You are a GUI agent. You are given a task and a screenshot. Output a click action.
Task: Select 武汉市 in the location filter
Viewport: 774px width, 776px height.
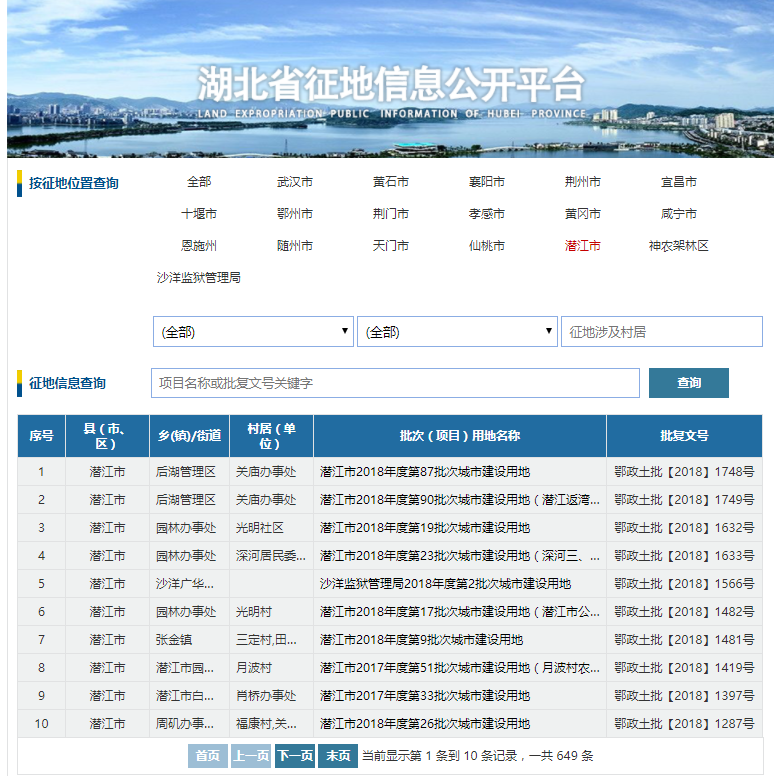(294, 182)
